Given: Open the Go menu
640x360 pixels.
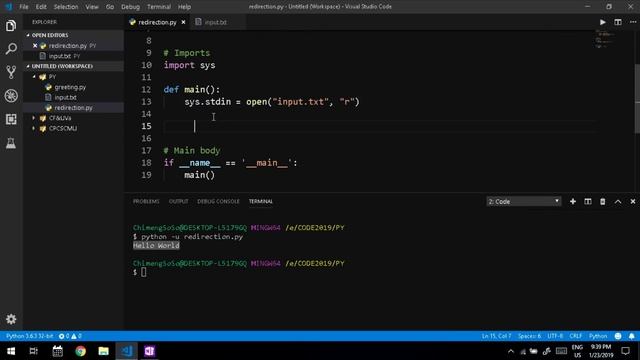Looking at the screenshot, I should (110, 7).
